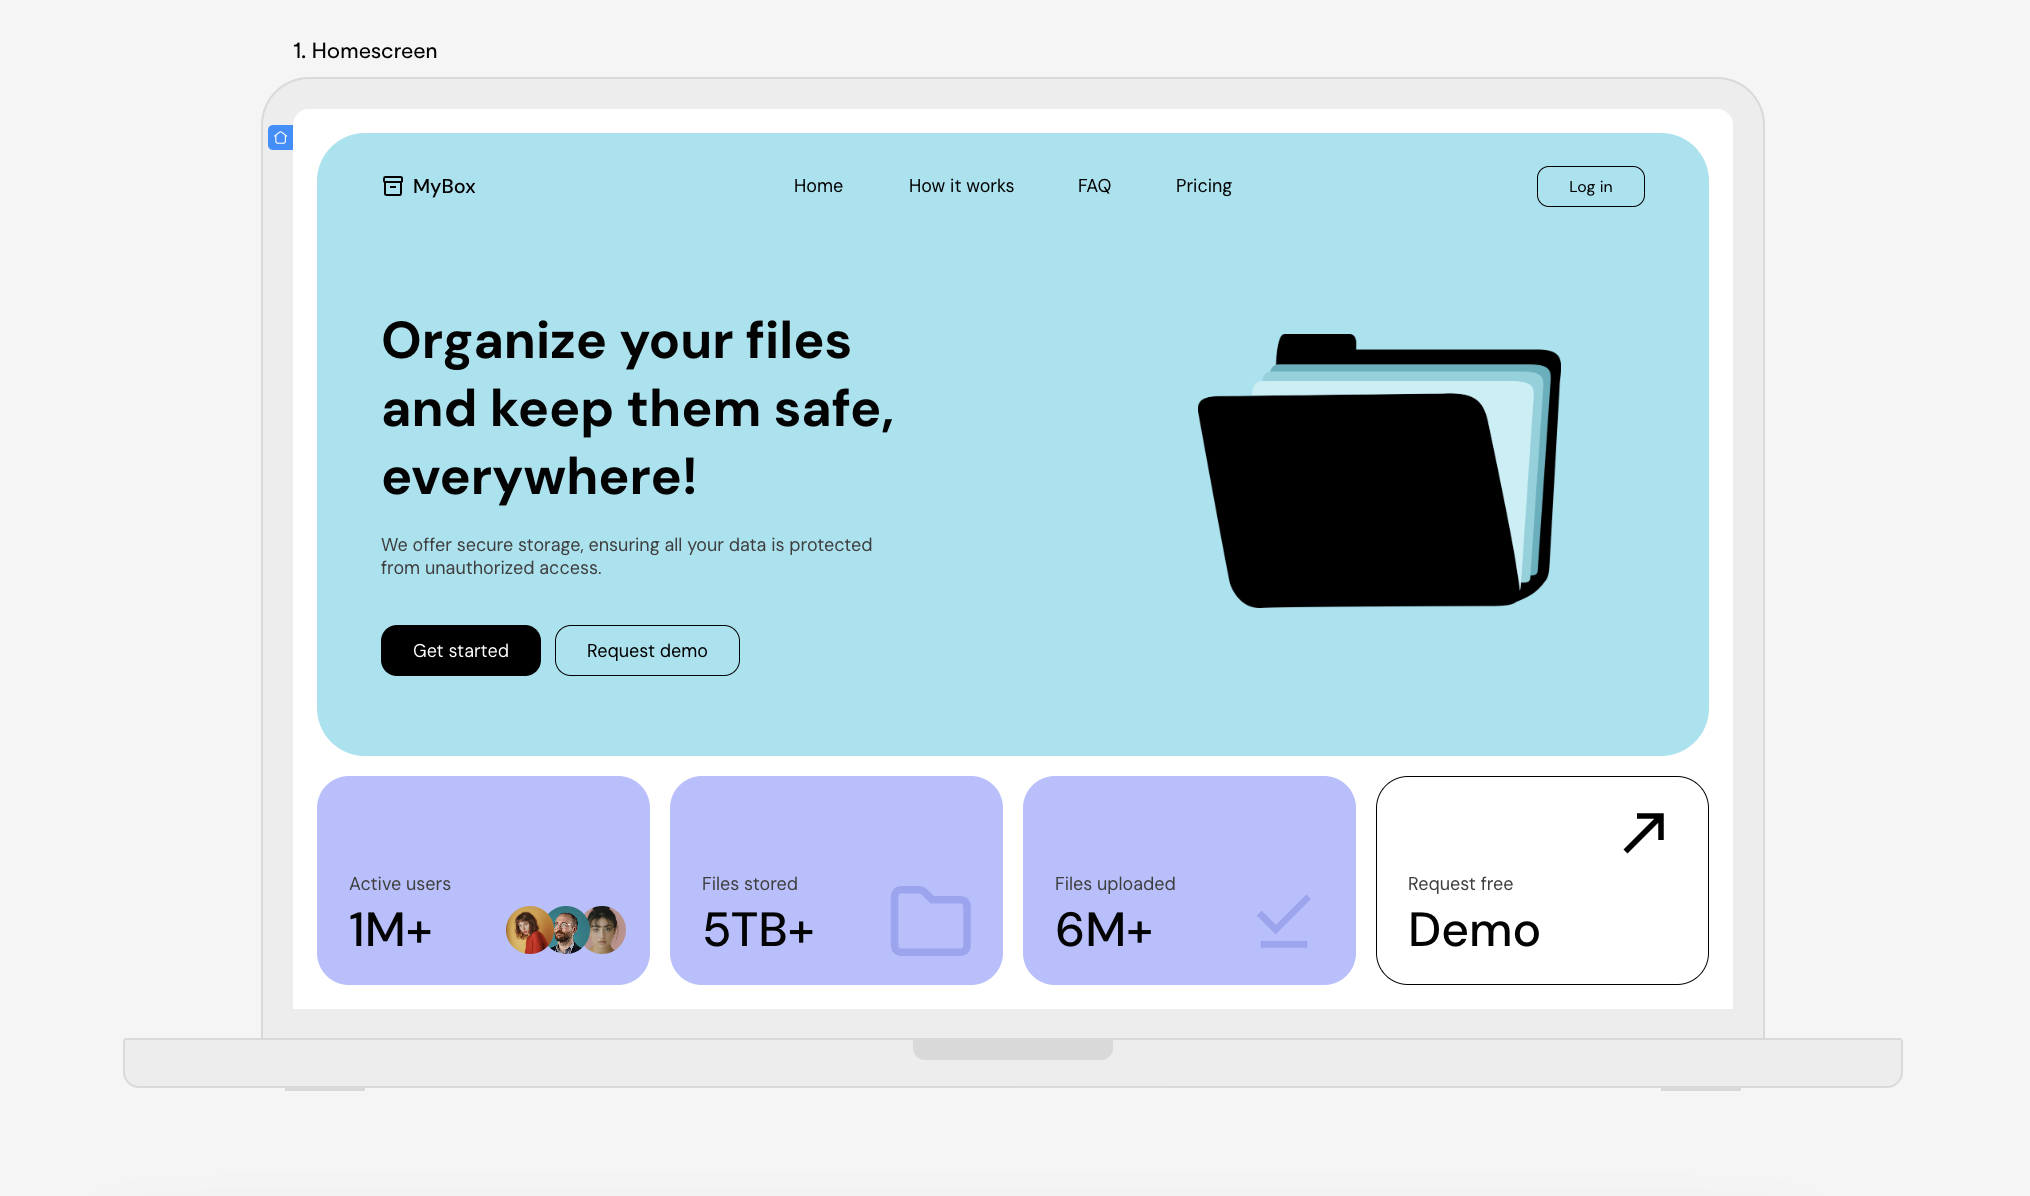This screenshot has width=2030, height=1196.
Task: Click the diagonal arrow icon in the Demo card
Action: click(1643, 832)
